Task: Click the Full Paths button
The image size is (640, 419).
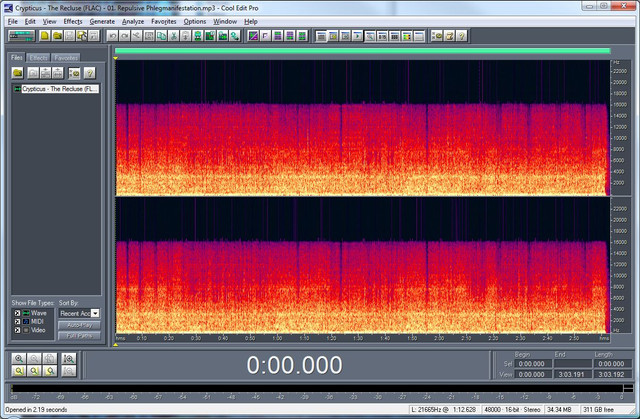Action: point(79,336)
